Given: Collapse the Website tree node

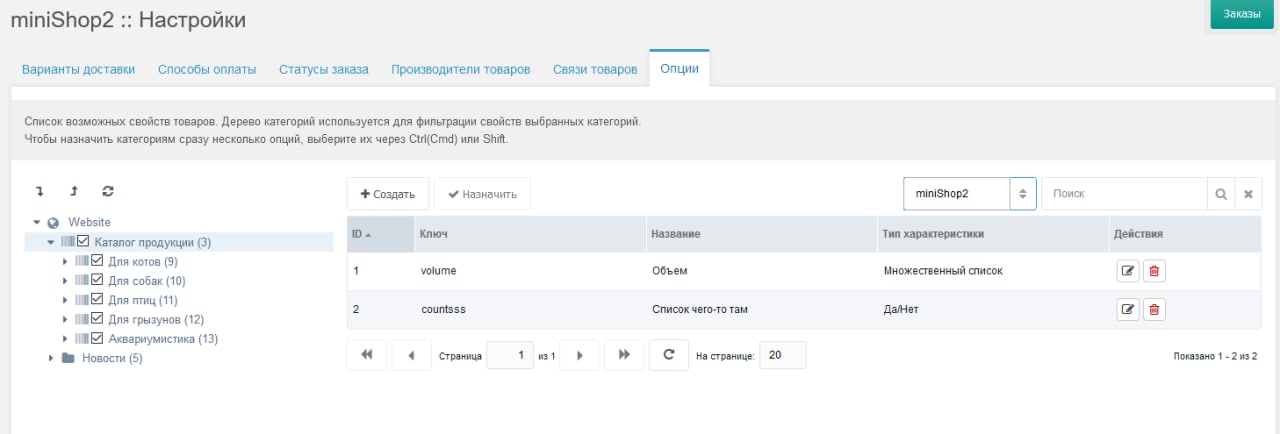Looking at the screenshot, I should tap(37, 223).
